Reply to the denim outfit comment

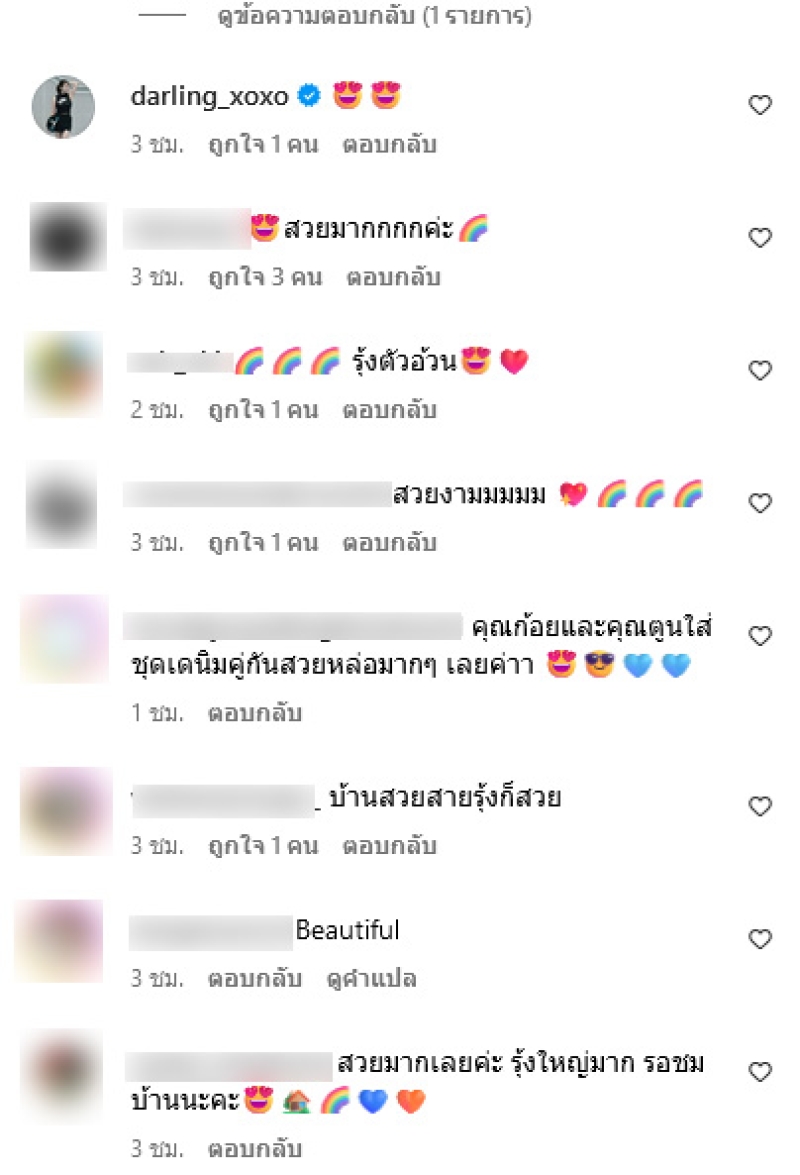[255, 713]
